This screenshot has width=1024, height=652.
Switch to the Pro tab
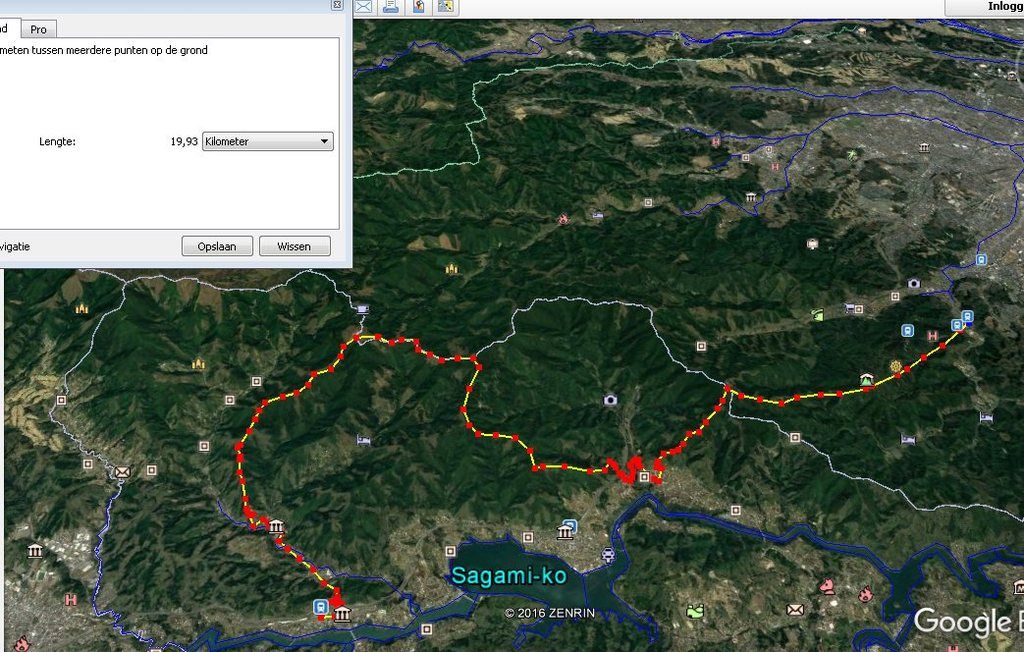click(x=39, y=29)
